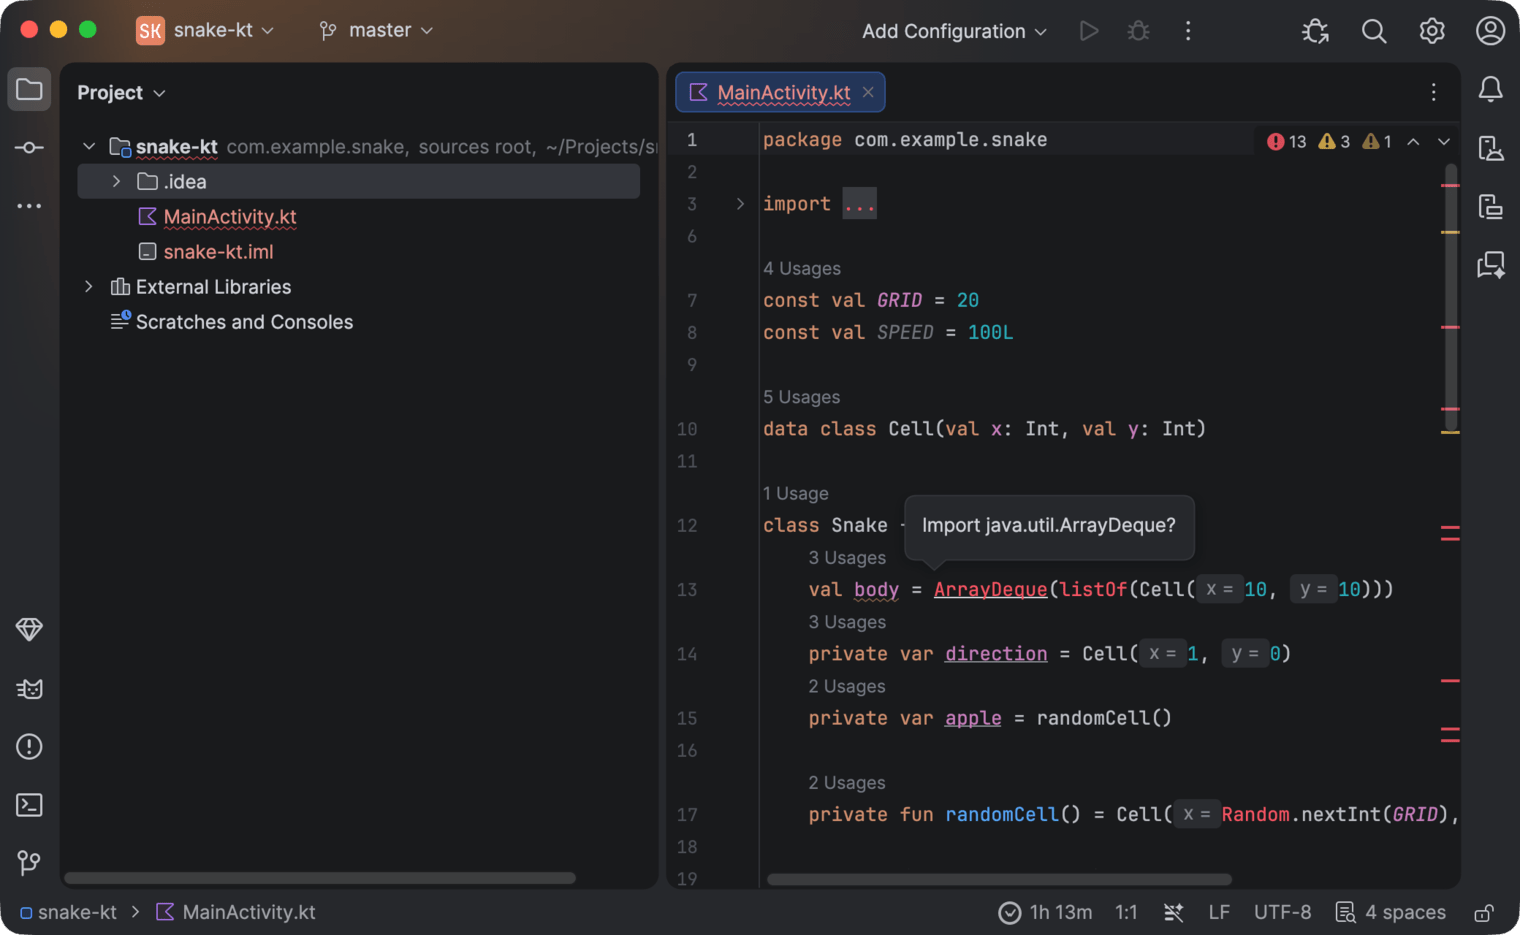Screen dimensions: 1520x935
Task: Open the Search Everywhere magnifier
Action: tap(1374, 31)
